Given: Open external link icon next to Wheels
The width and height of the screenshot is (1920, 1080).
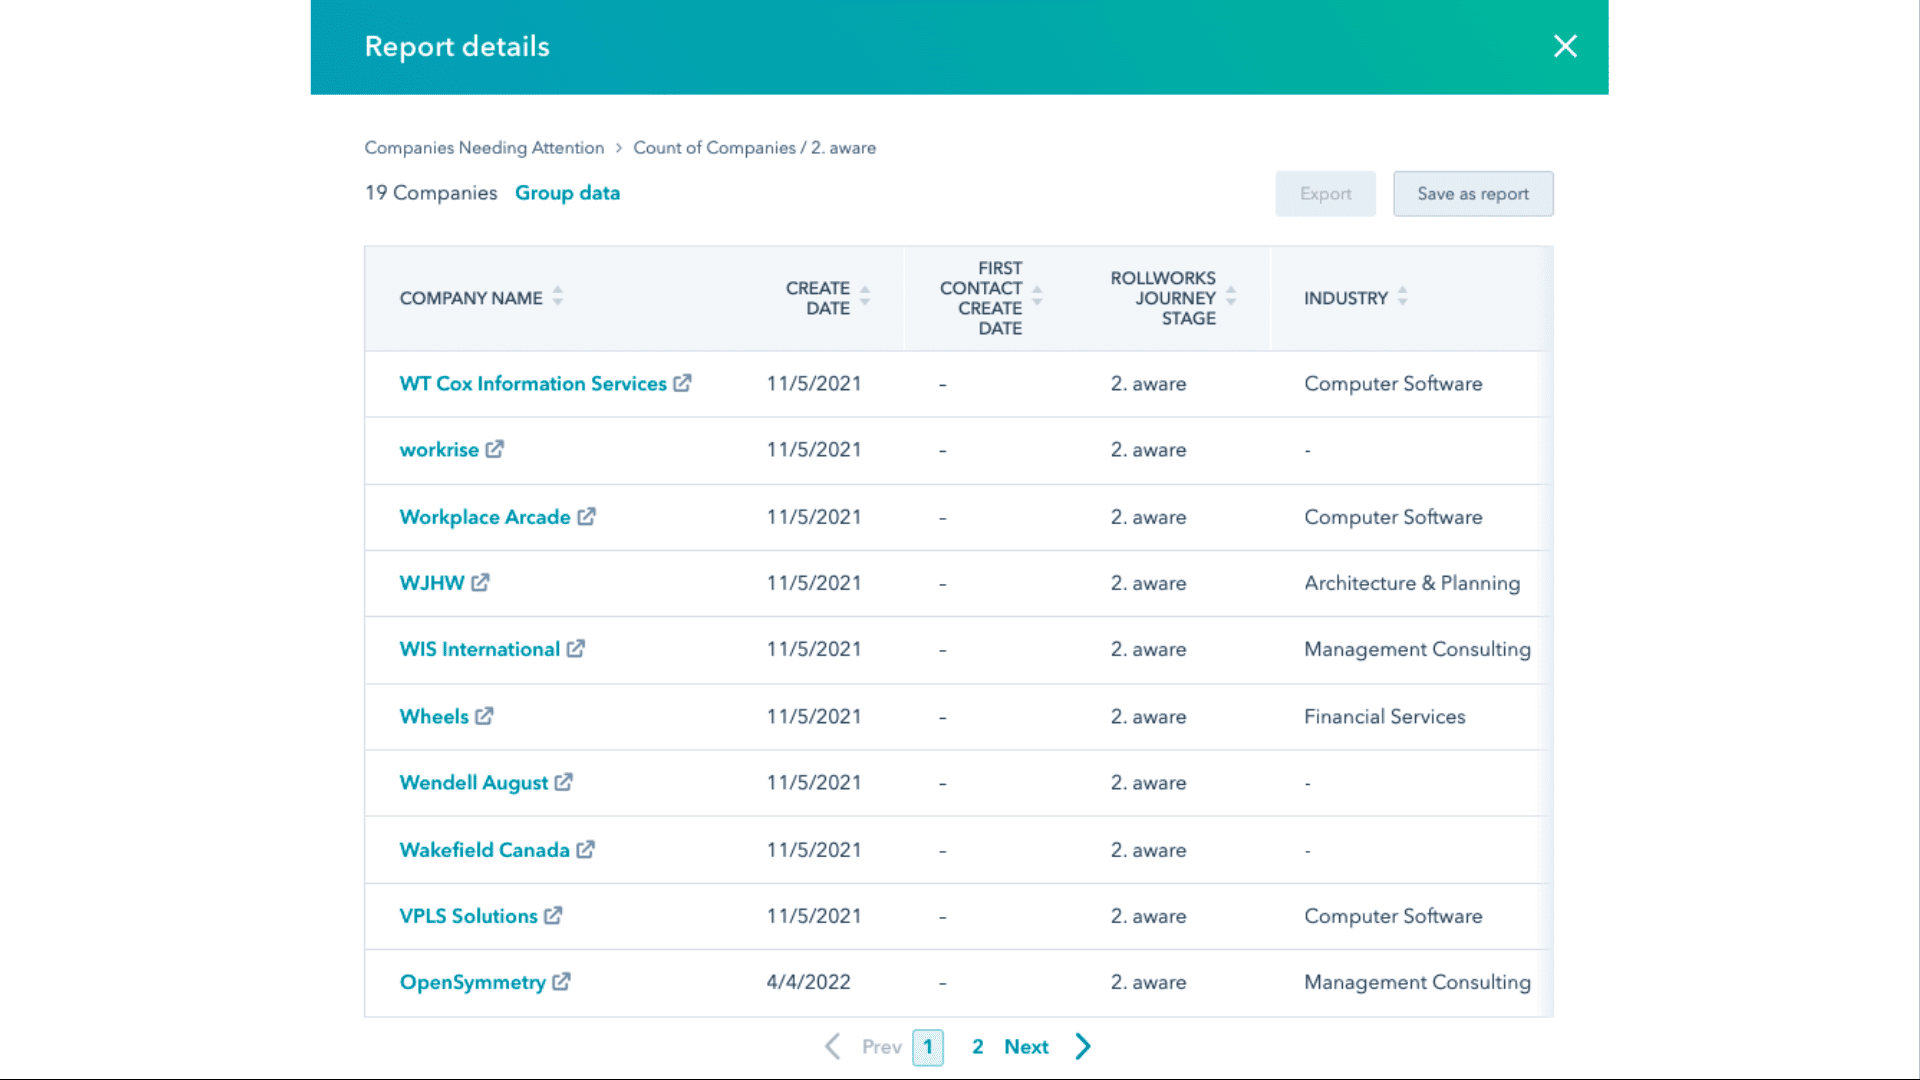Looking at the screenshot, I should (x=484, y=716).
